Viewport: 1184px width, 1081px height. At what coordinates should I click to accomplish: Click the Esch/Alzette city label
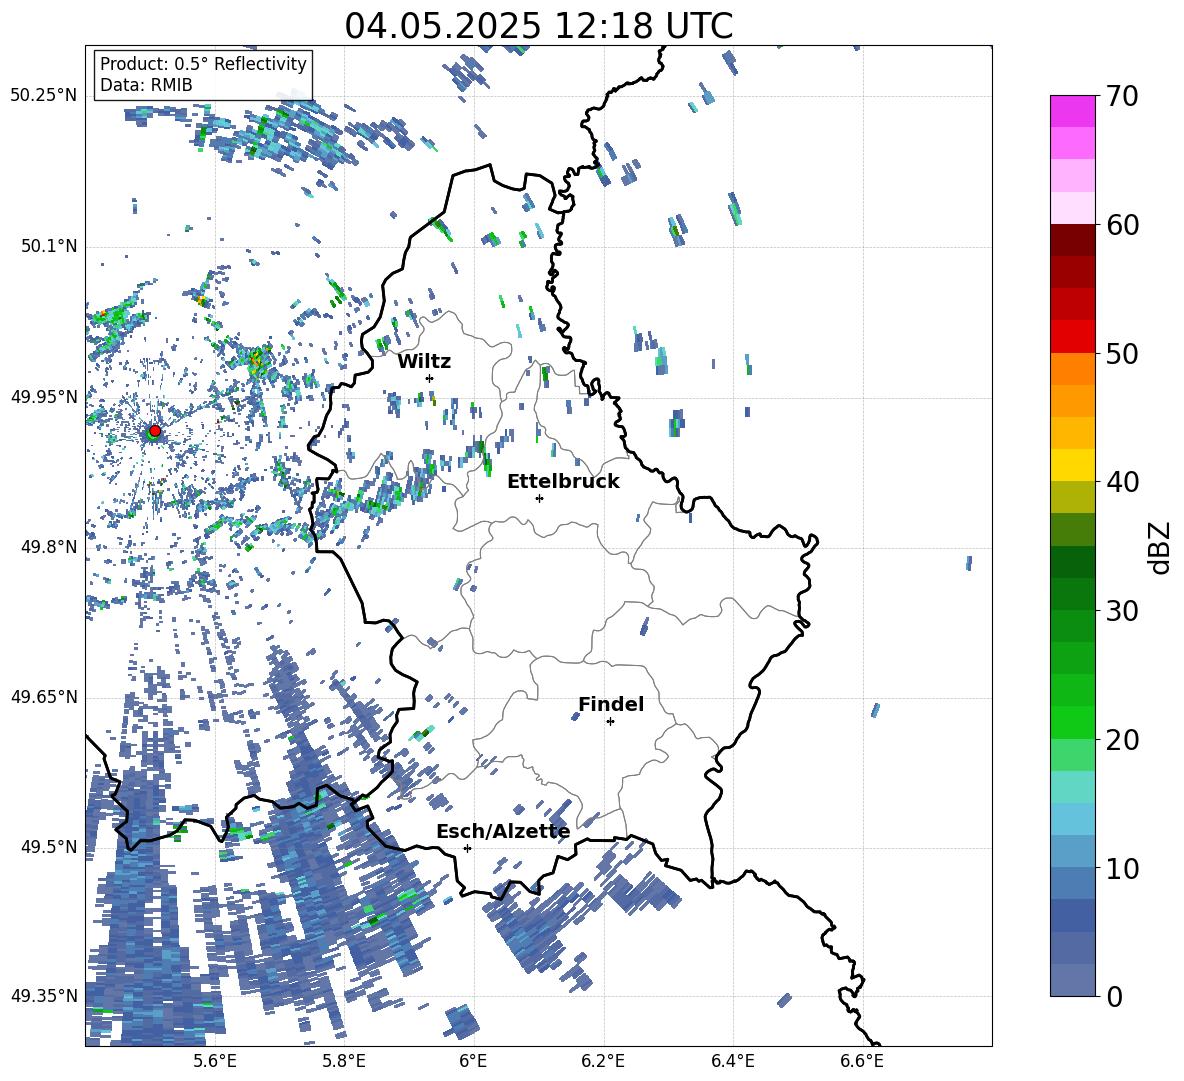pos(504,832)
